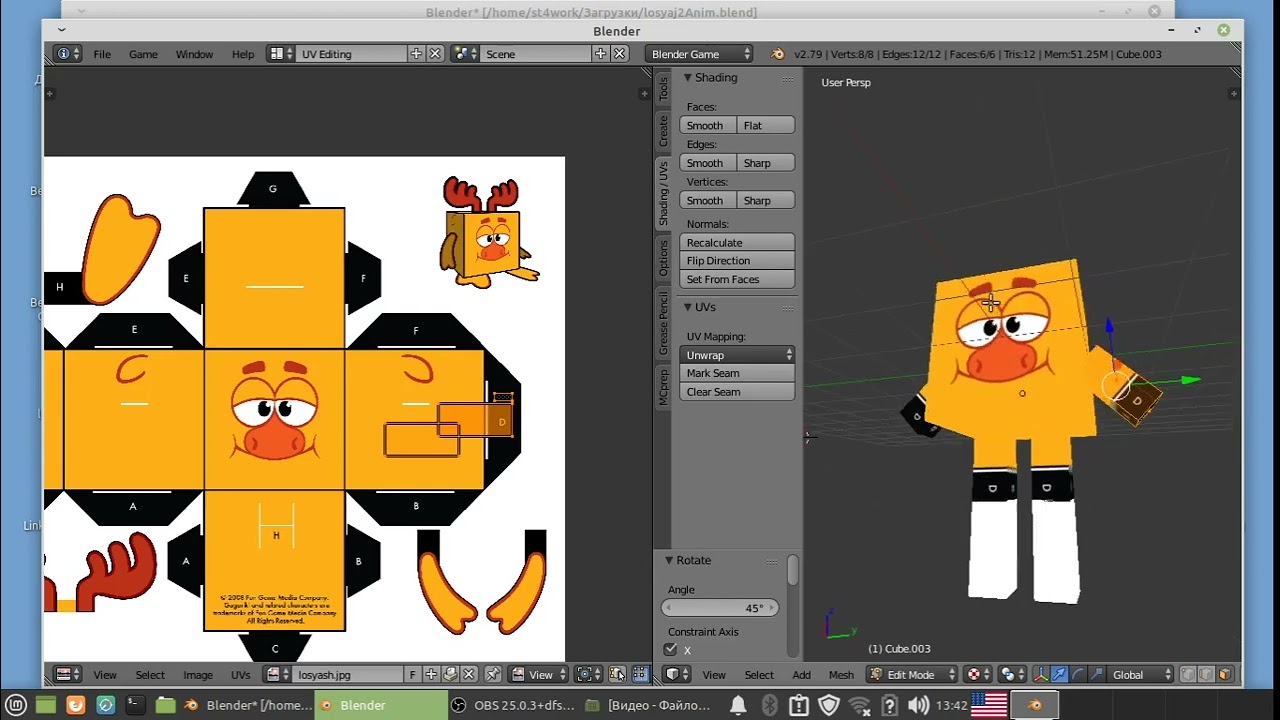Open the Blender Game engine dropdown

pyautogui.click(x=699, y=54)
